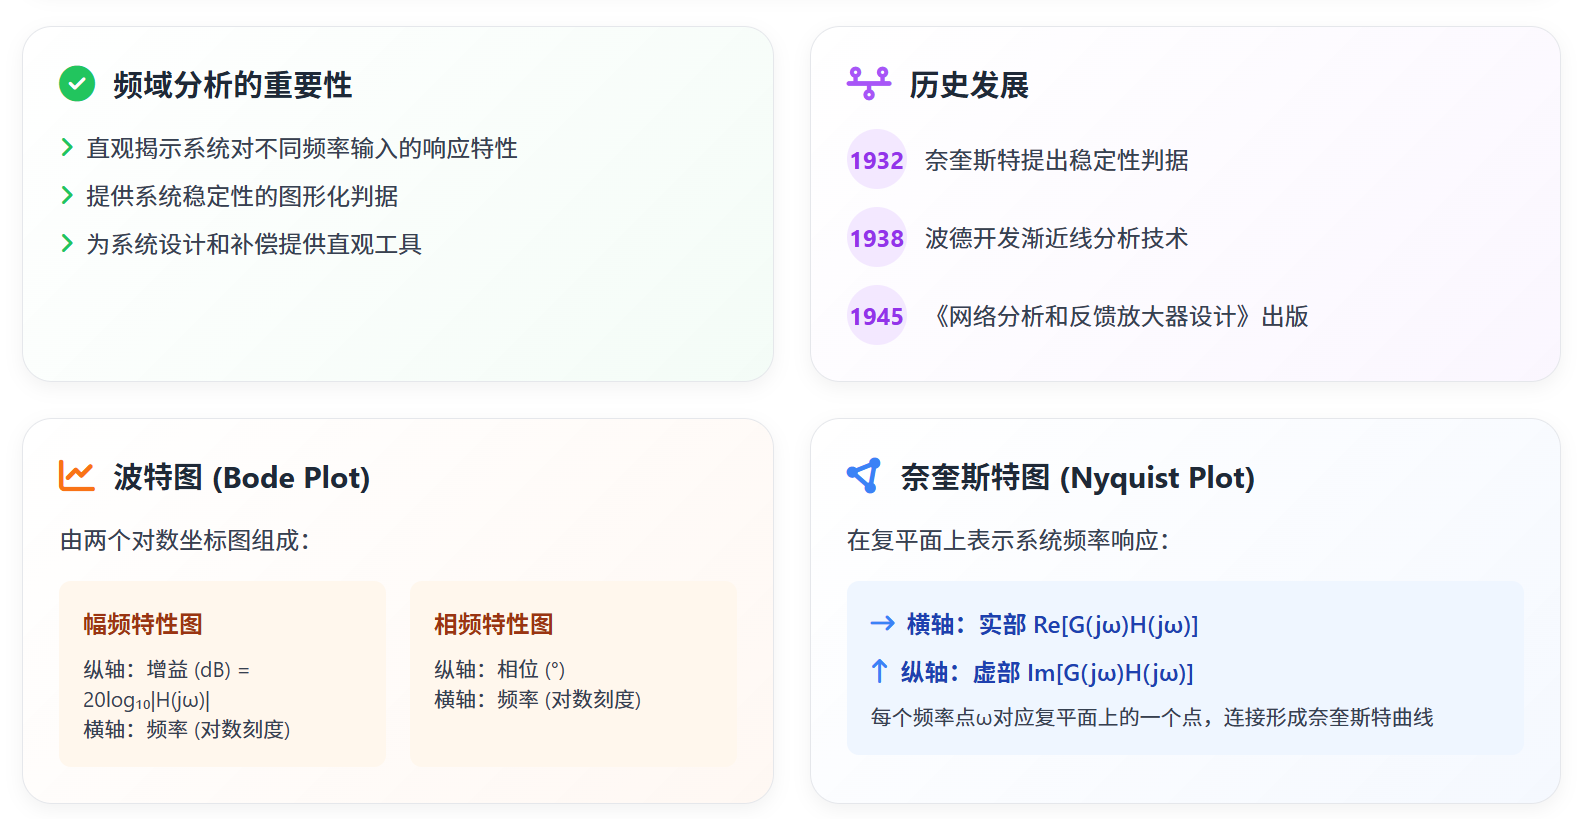Click the text 横轴：实部 Re[G(jω)H(jω)]

(x=1052, y=624)
